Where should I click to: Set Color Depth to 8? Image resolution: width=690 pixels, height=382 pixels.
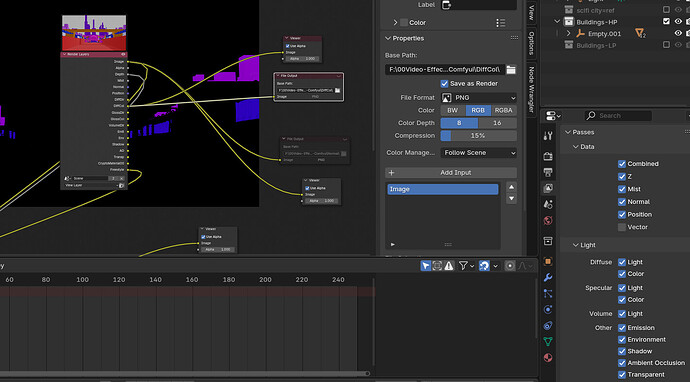point(459,123)
